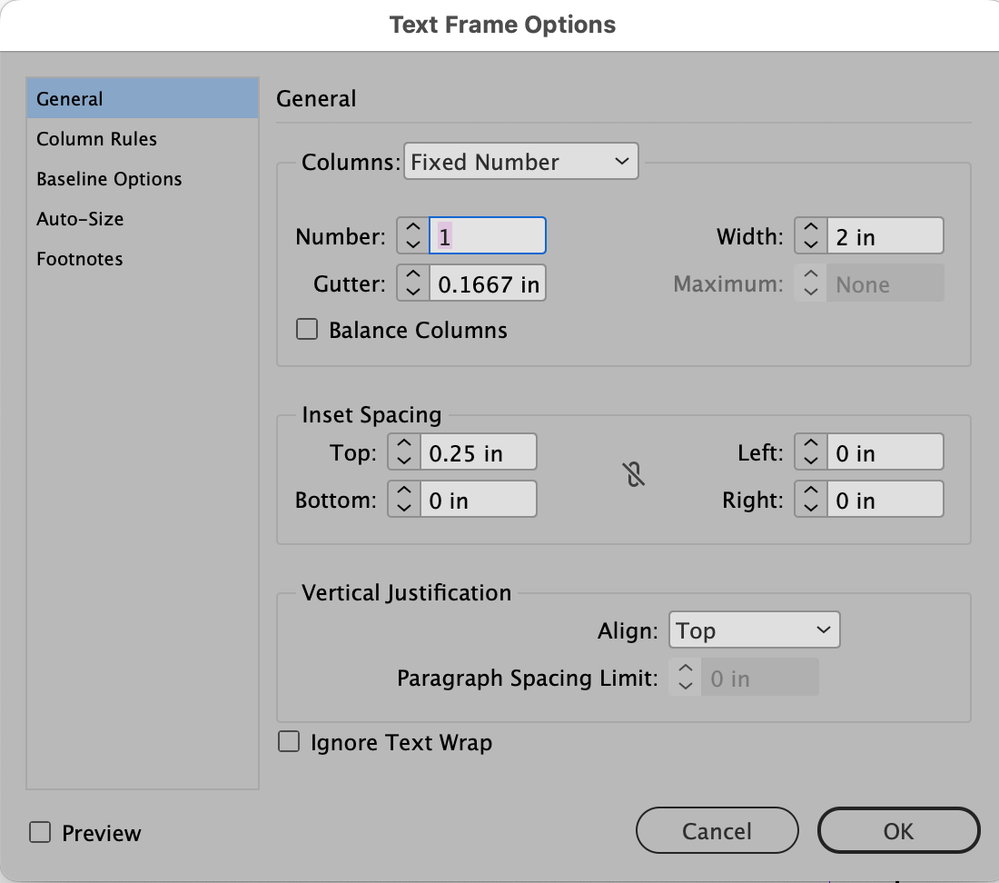The width and height of the screenshot is (999, 883).
Task: Click the inset spacing chain link icon
Action: 635,476
